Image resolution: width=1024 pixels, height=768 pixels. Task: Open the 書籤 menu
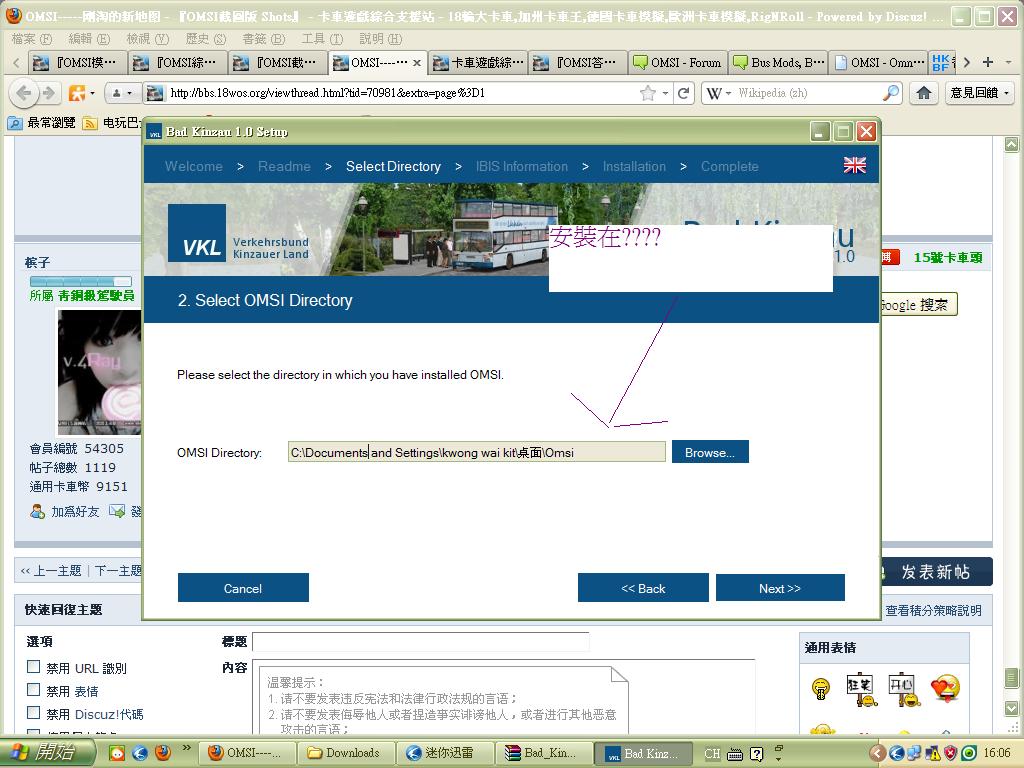263,39
